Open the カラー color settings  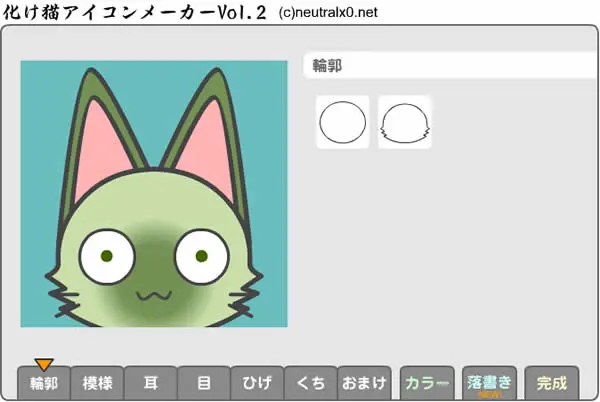[x=427, y=383]
